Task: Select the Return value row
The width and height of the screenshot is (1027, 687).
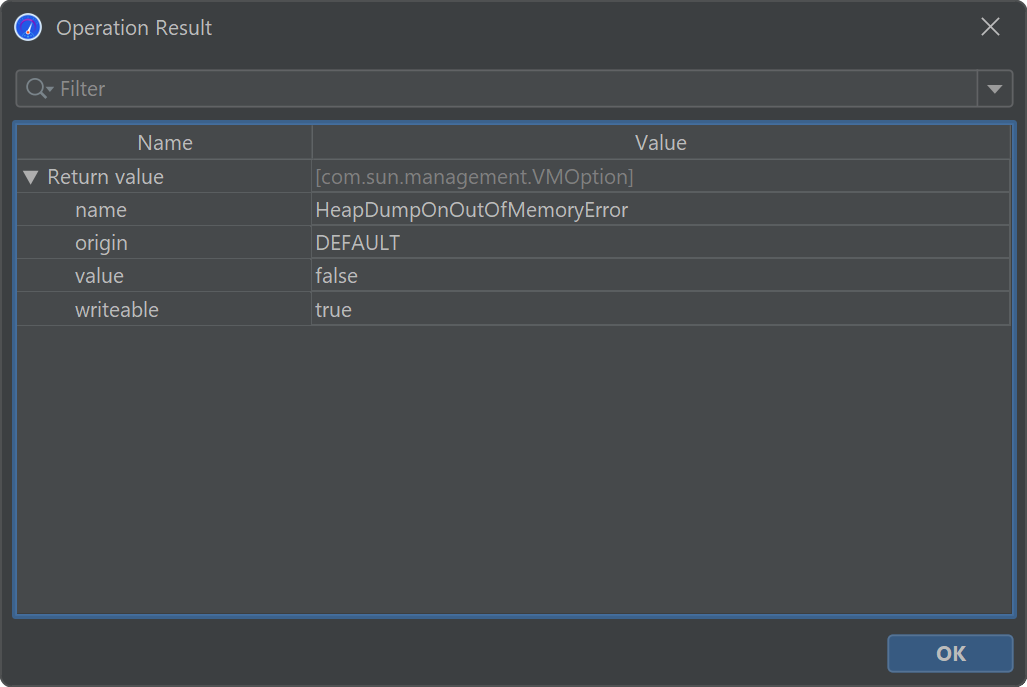Action: [x=105, y=177]
